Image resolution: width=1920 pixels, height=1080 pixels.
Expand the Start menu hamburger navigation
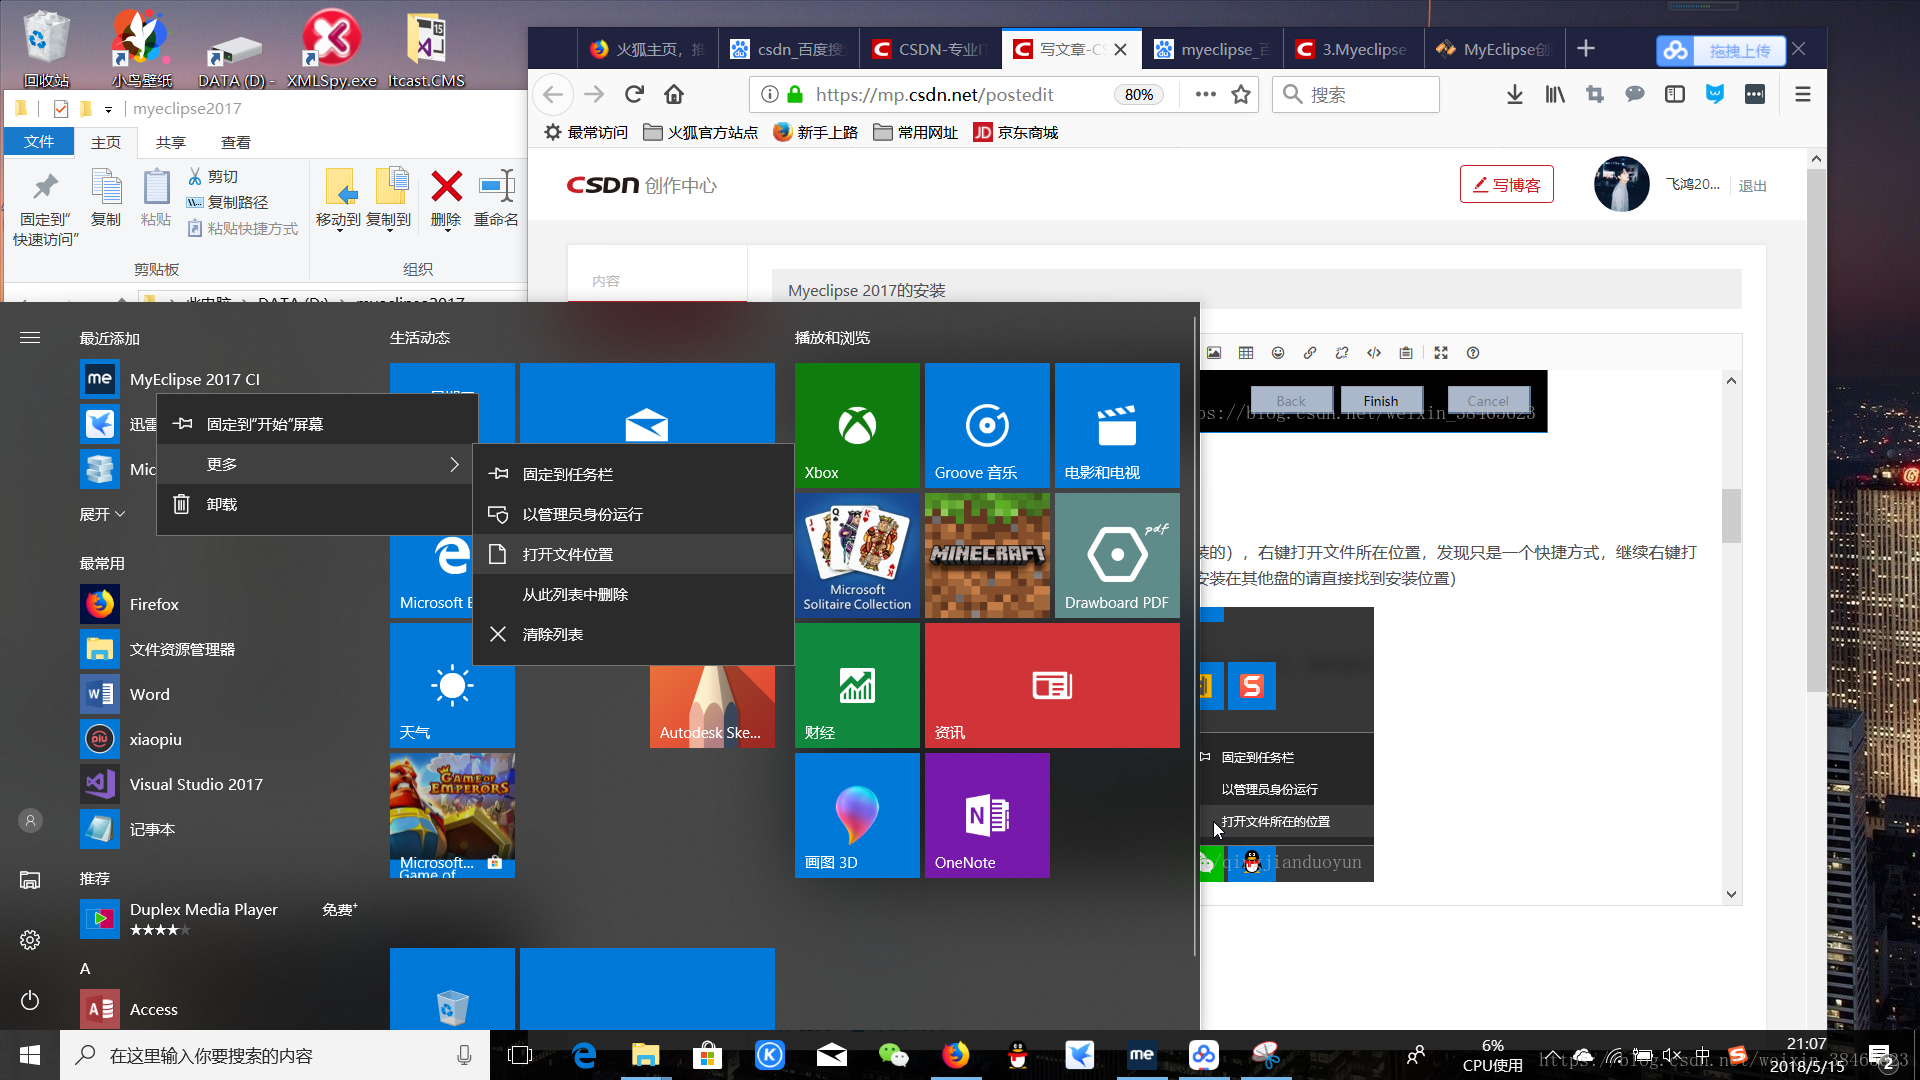pyautogui.click(x=30, y=338)
